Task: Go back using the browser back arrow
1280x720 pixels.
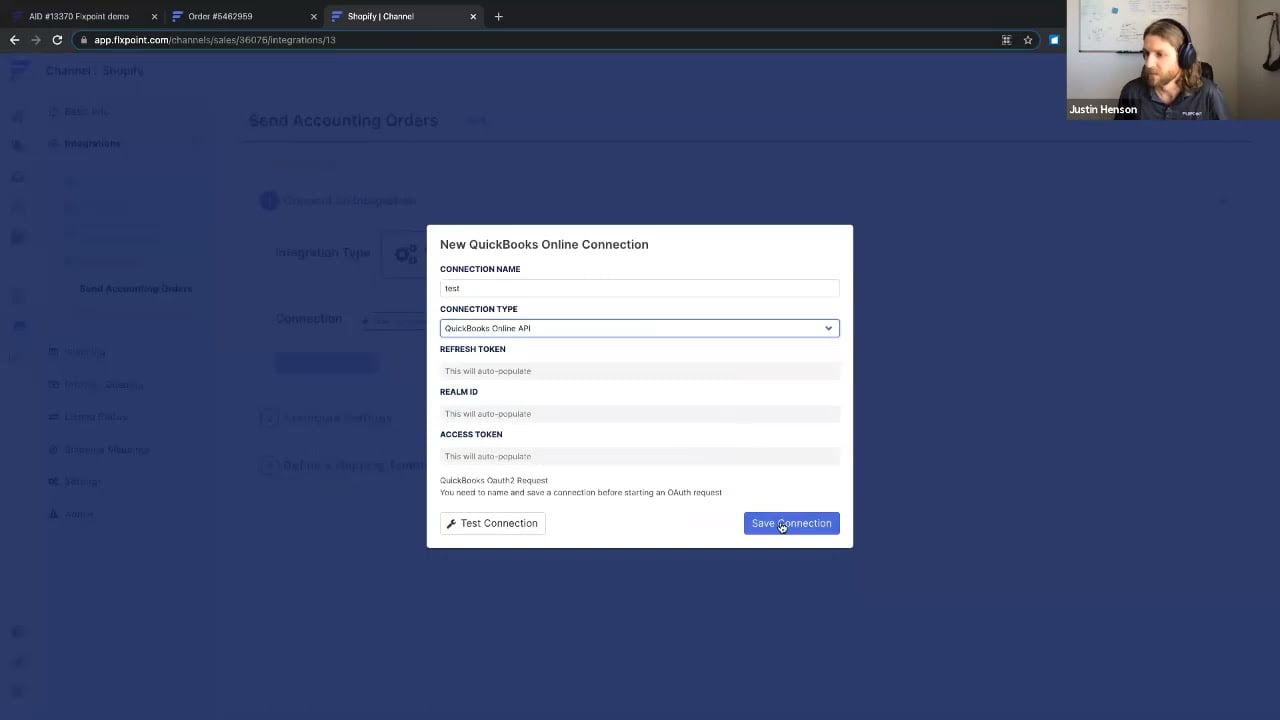Action: pos(14,40)
